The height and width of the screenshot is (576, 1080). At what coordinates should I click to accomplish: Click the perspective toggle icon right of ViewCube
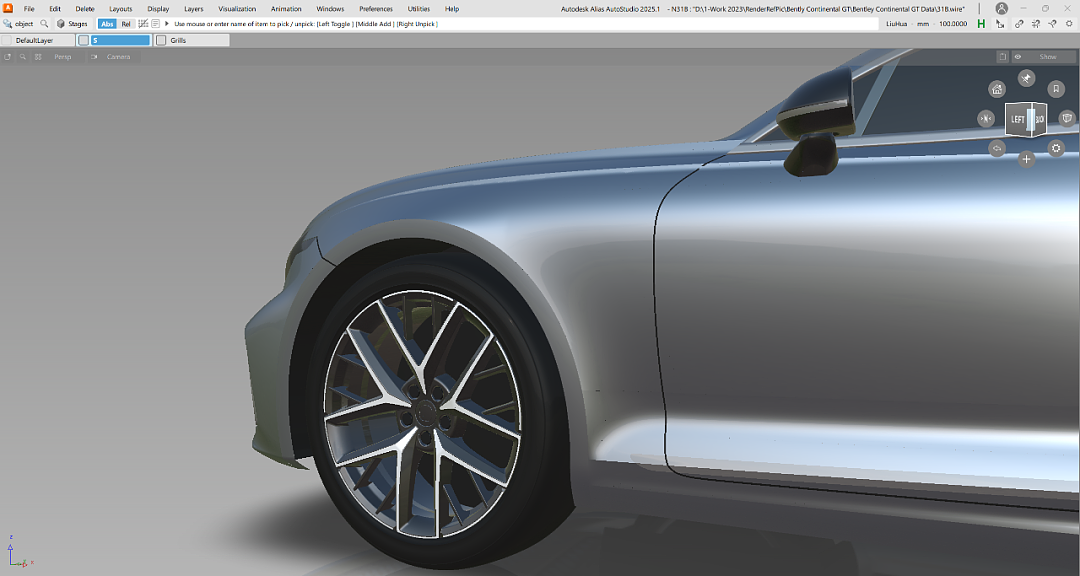1067,119
